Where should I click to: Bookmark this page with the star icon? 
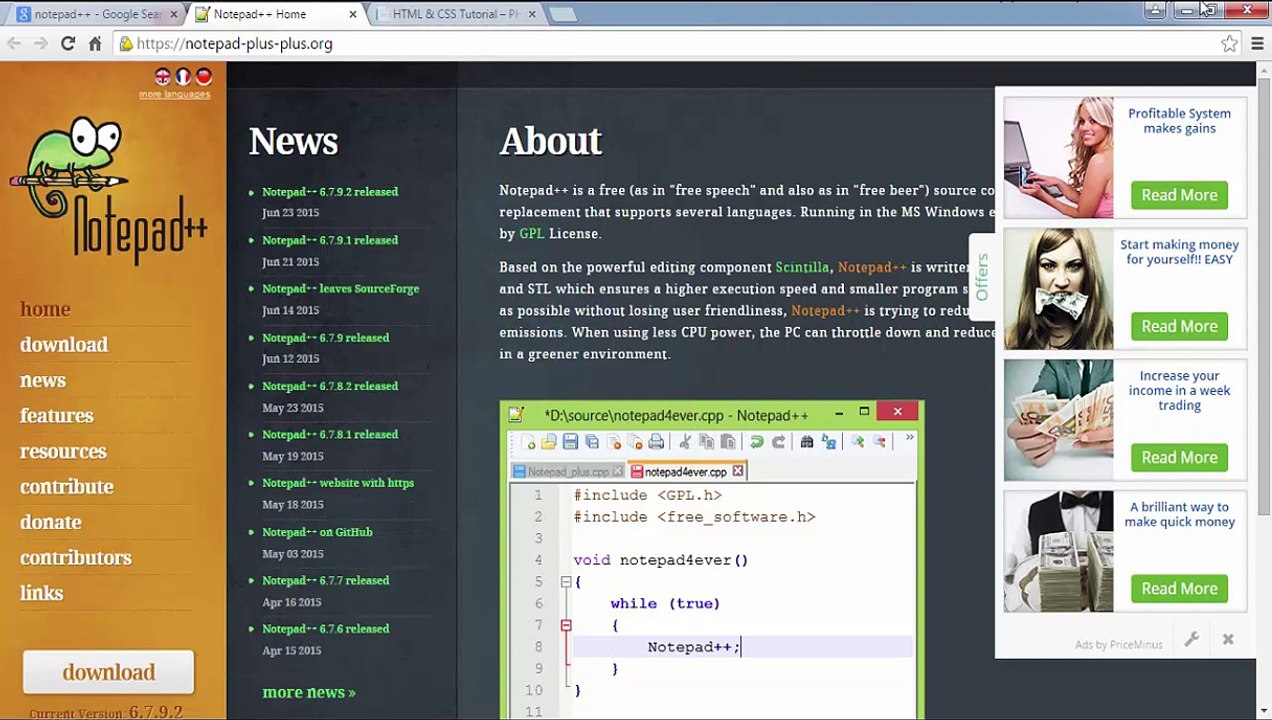[x=1229, y=44]
